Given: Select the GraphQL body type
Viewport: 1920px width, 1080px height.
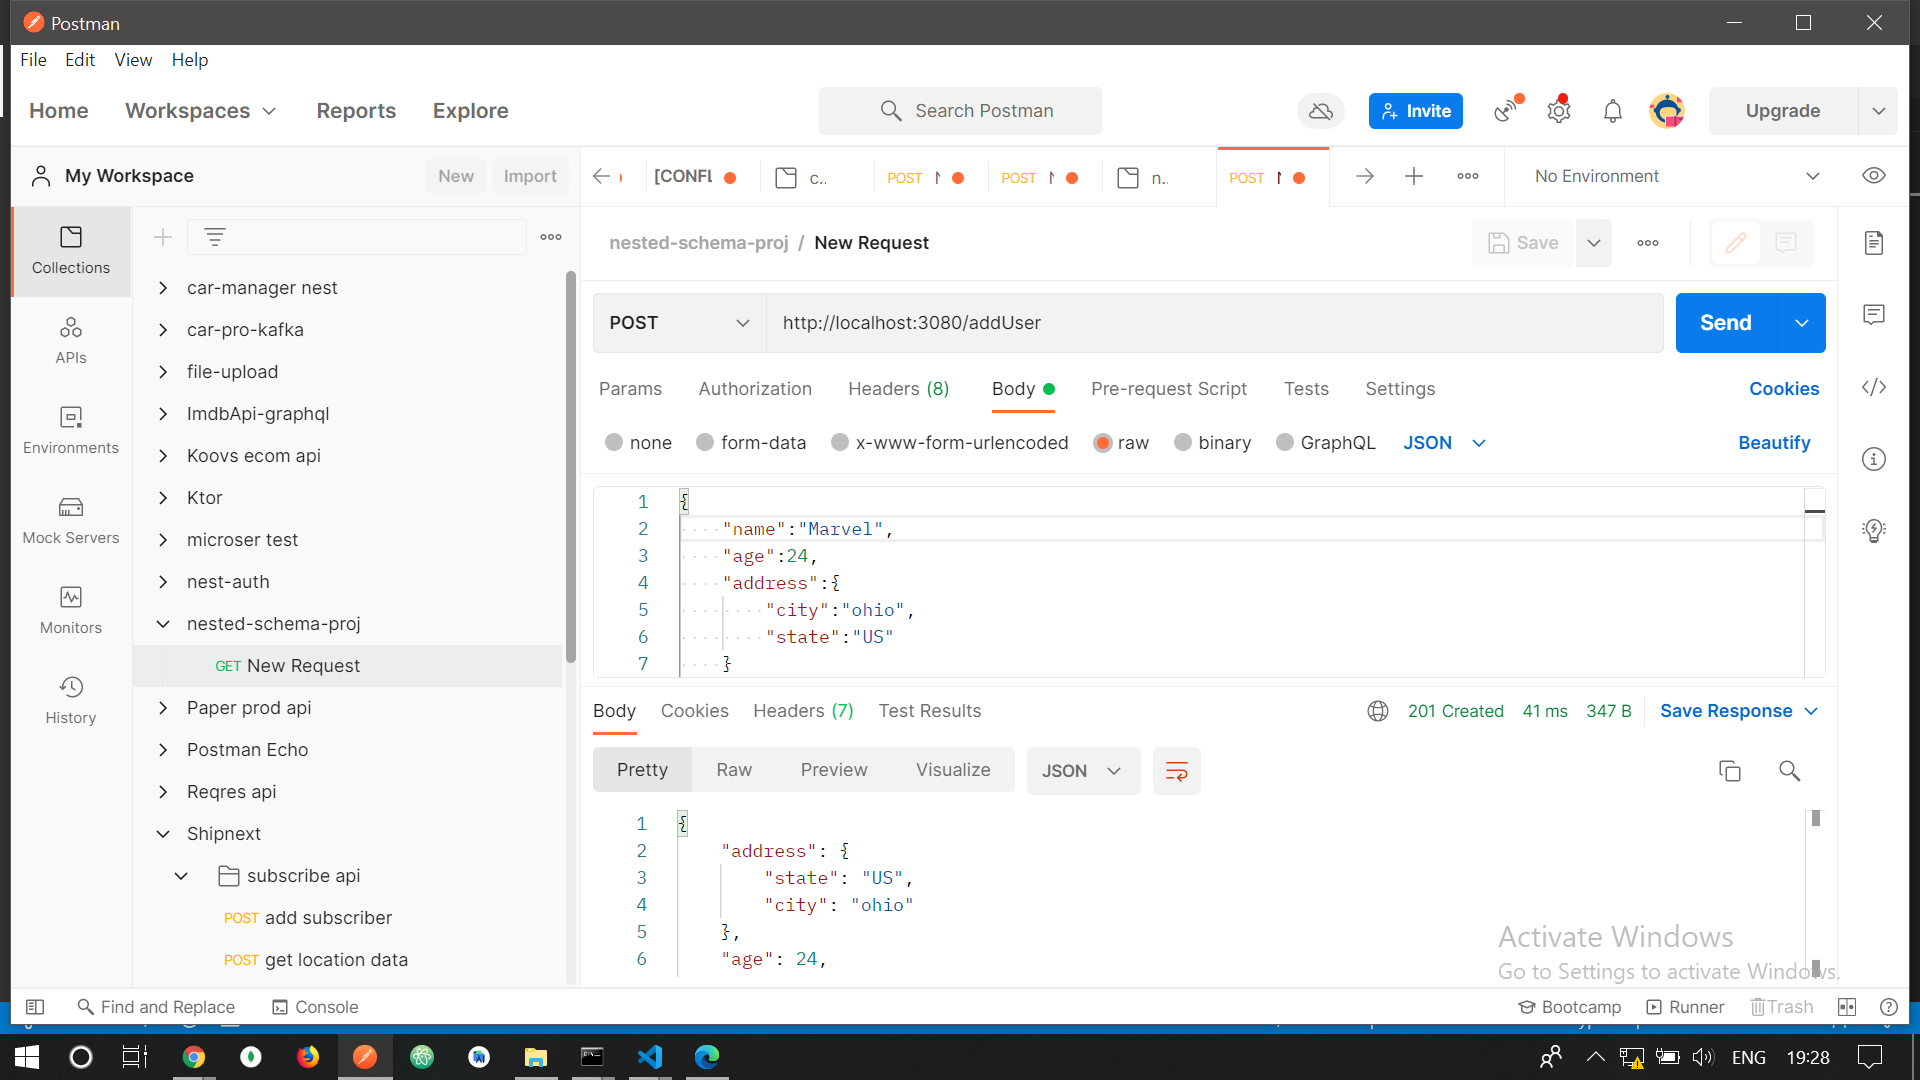Looking at the screenshot, I should tap(1285, 442).
